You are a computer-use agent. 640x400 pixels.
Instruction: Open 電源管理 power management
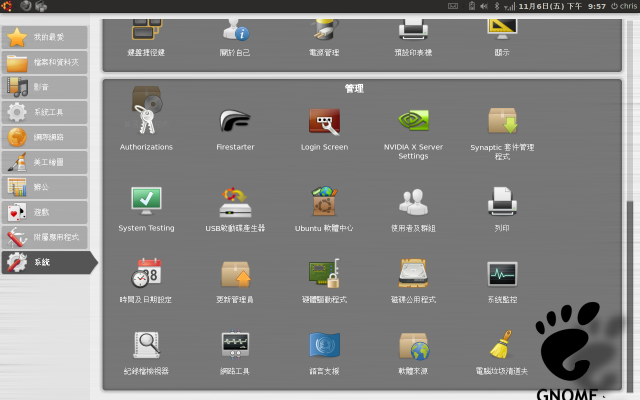tap(324, 29)
